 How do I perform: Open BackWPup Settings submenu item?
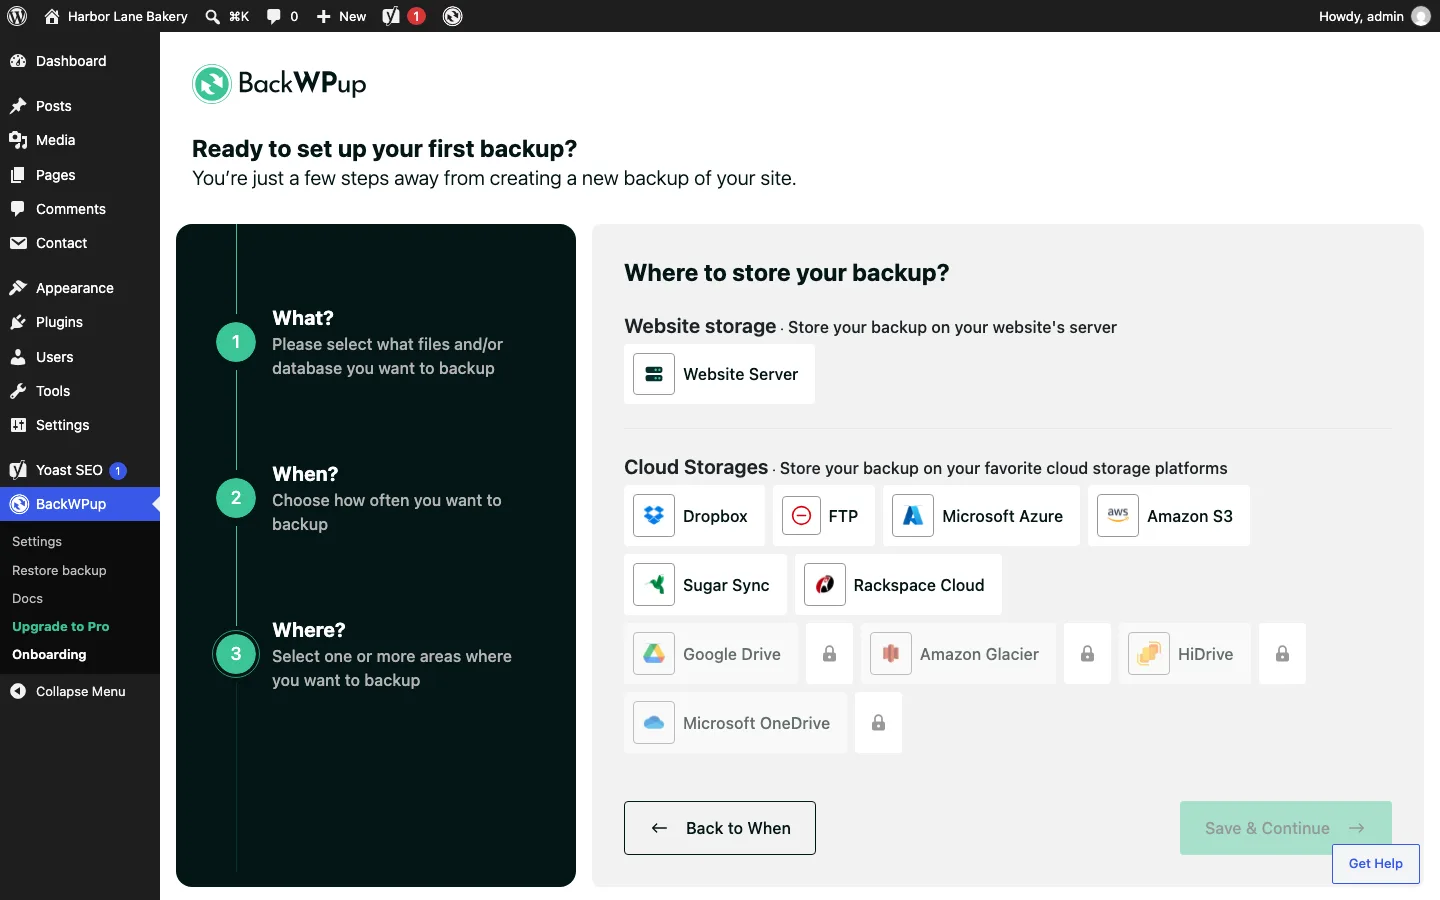click(x=37, y=541)
